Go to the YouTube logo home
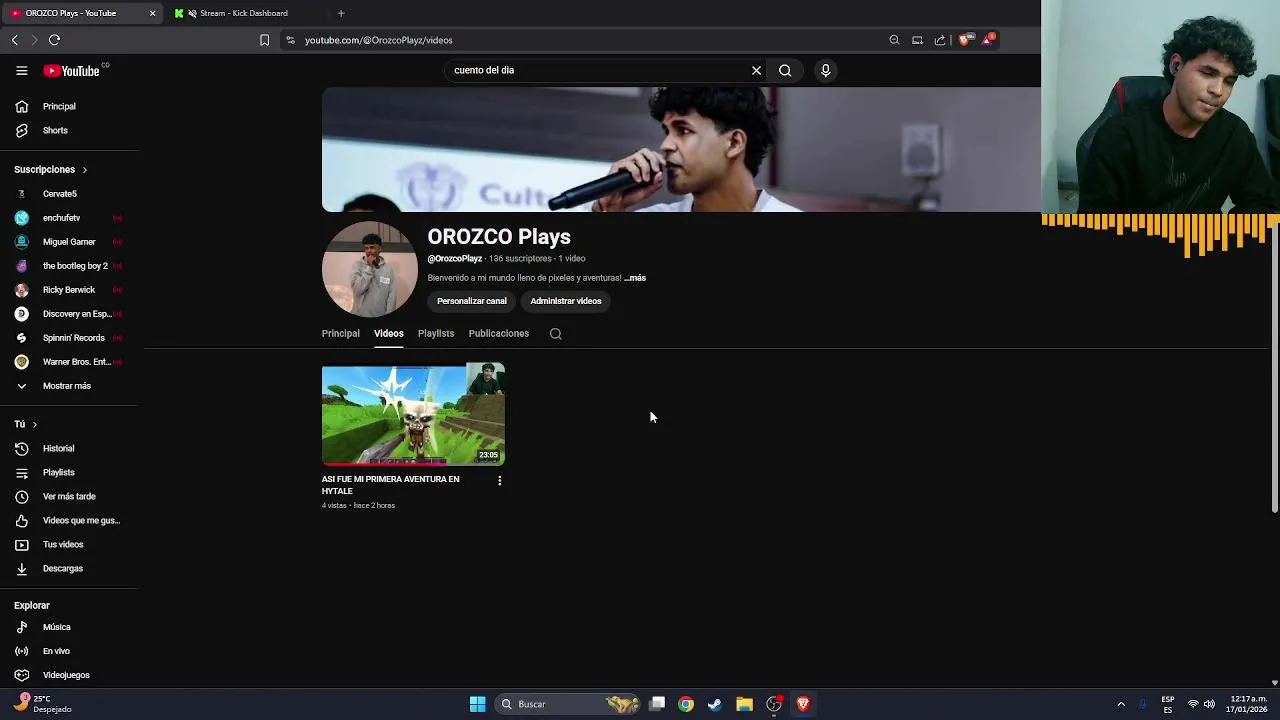 pyautogui.click(x=71, y=71)
